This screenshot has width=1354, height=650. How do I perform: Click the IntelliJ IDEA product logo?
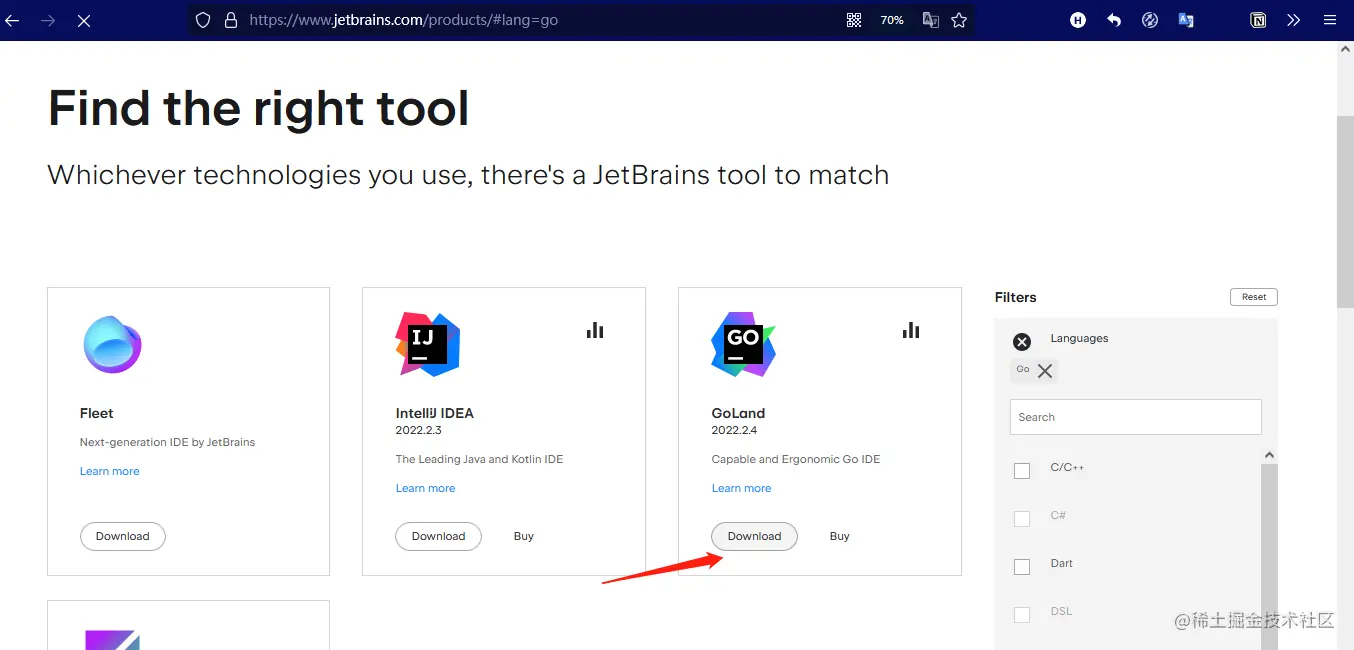pos(428,344)
